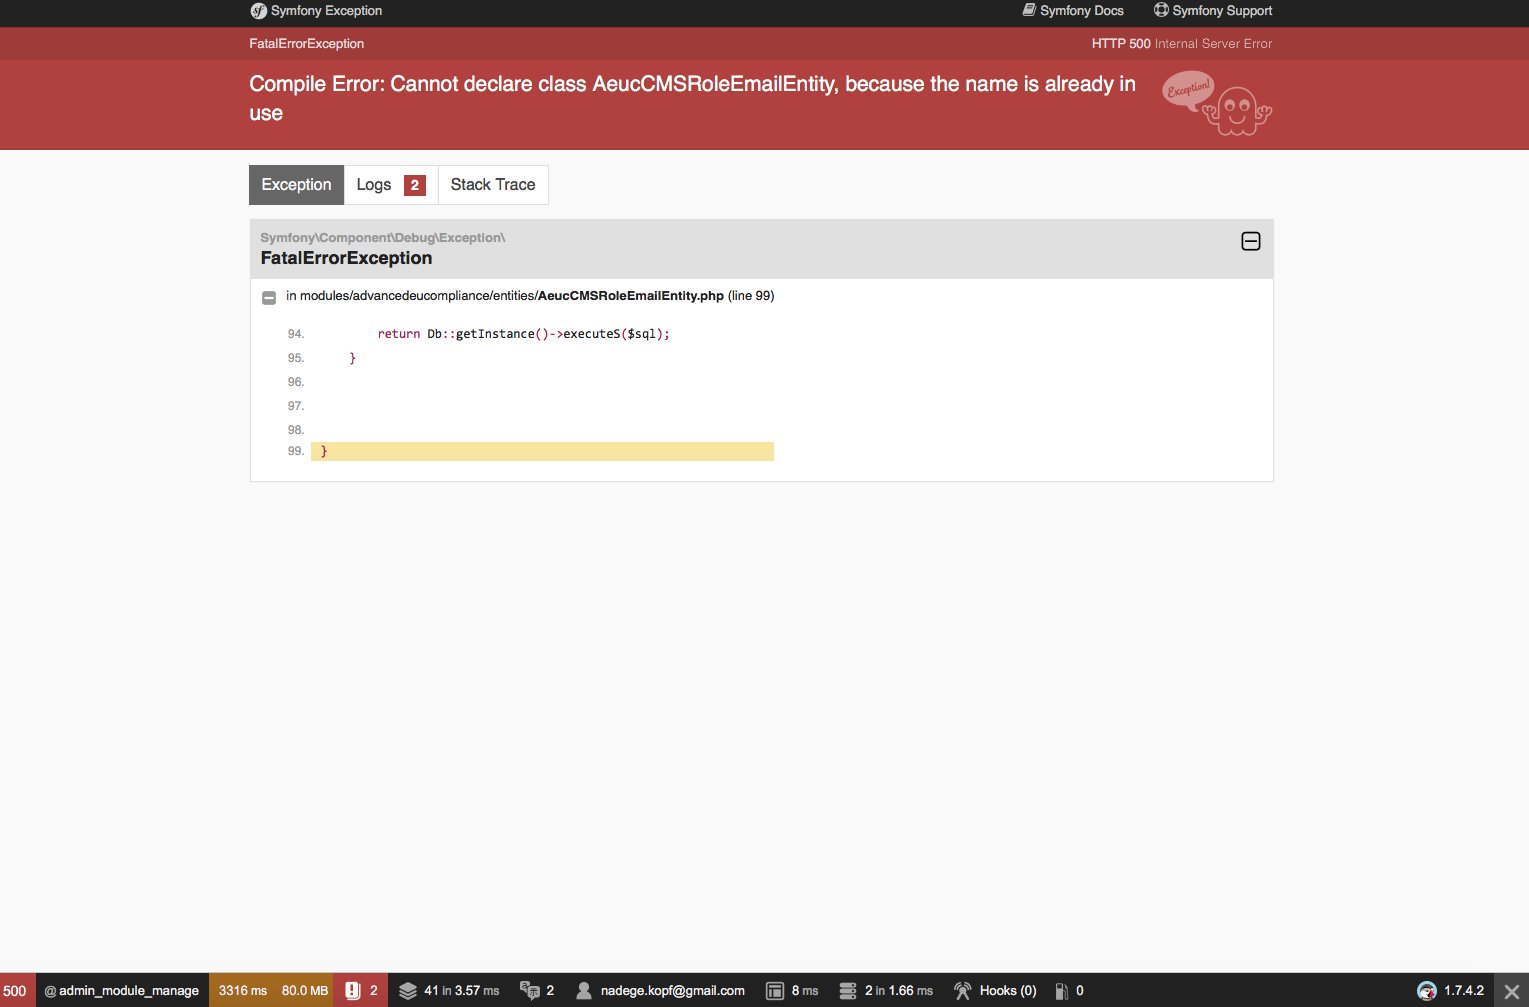
Task: Open the 80.0 MB memory panel
Action: pos(305,991)
